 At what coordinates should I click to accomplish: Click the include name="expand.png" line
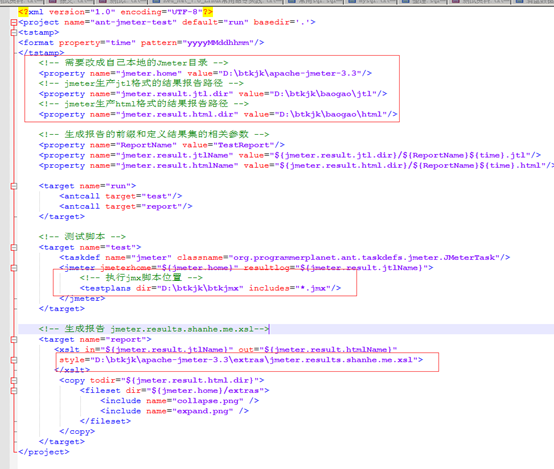[175, 411]
